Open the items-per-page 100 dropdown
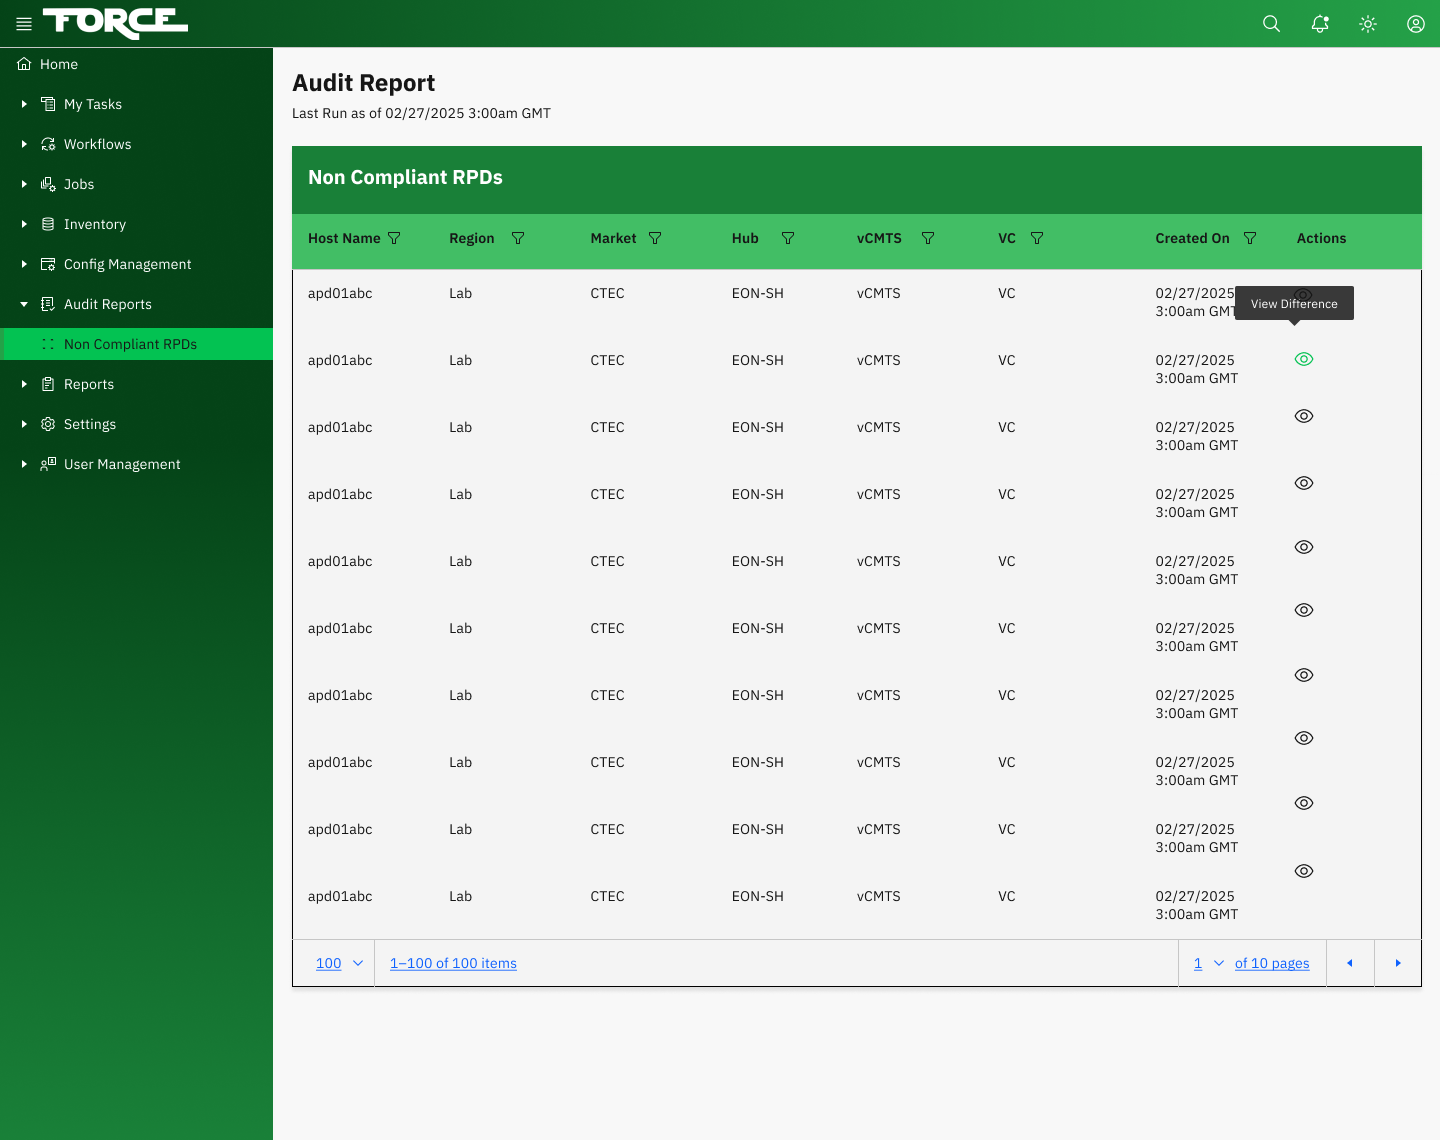1440x1140 pixels. (339, 963)
